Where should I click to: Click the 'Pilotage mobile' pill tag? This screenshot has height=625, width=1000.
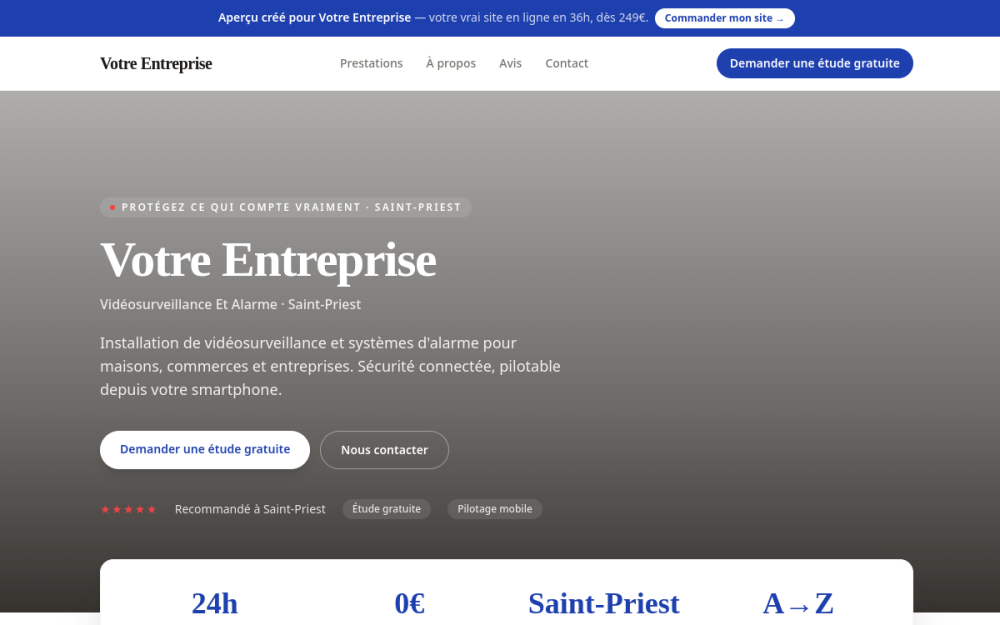click(494, 509)
